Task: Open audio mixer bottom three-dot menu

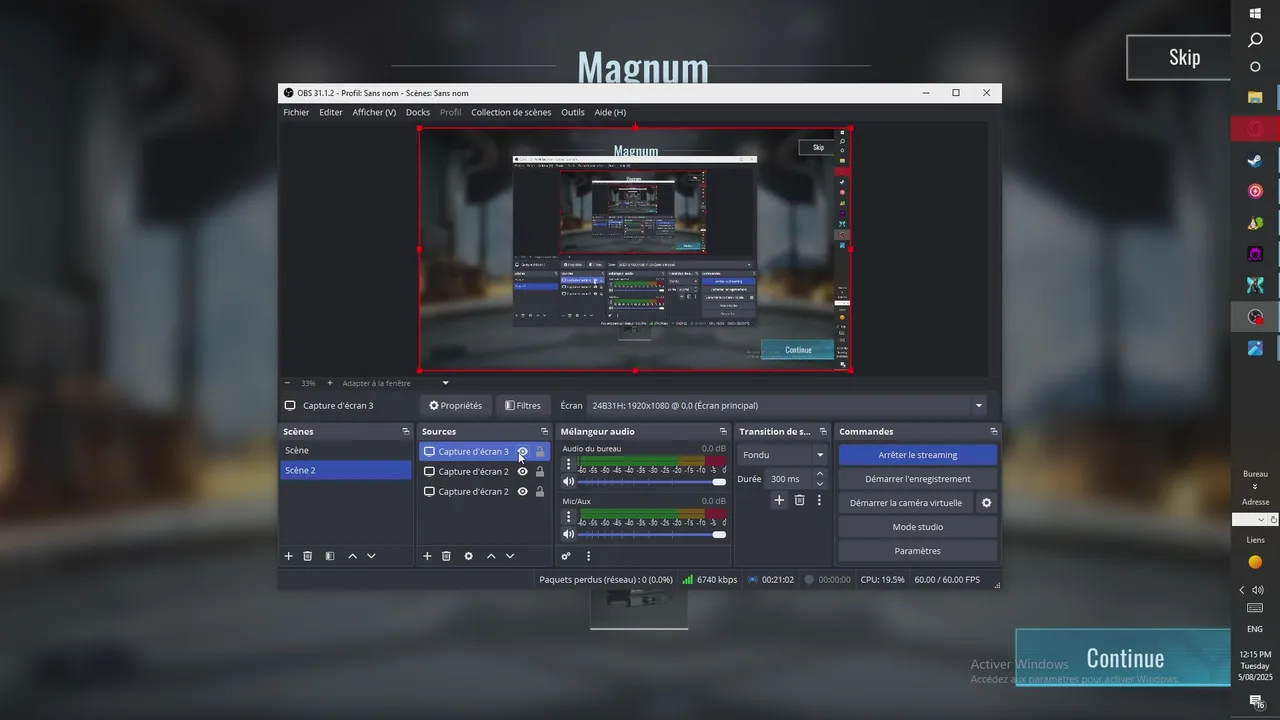Action: coord(588,556)
